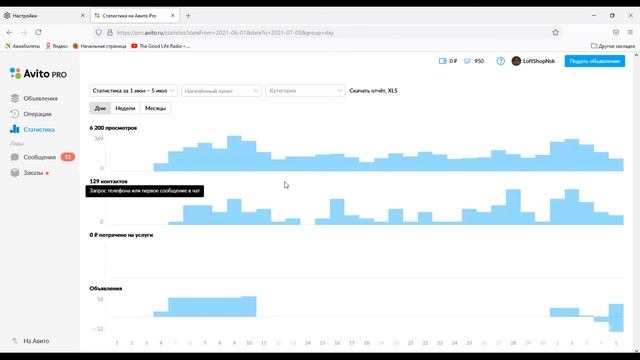This screenshot has height=360, width=640.
Task: Open the help question mark icon
Action: pos(500,61)
